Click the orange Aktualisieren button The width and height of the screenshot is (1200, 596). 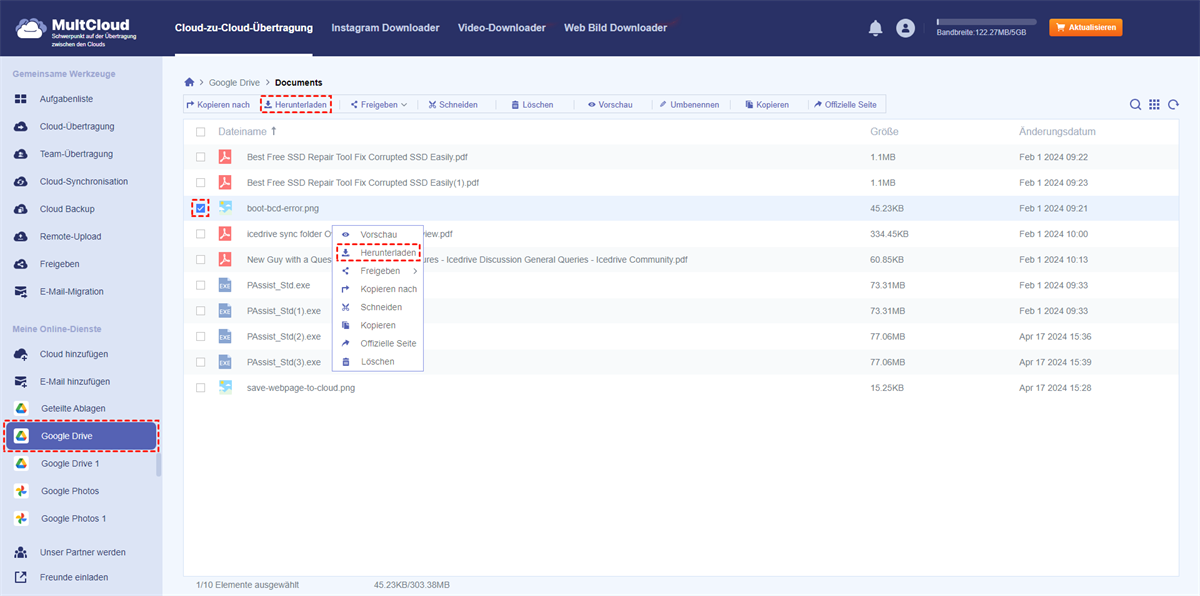point(1085,28)
